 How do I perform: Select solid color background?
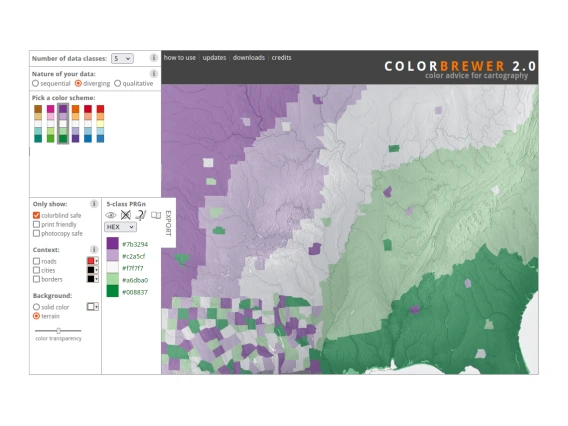click(36, 307)
